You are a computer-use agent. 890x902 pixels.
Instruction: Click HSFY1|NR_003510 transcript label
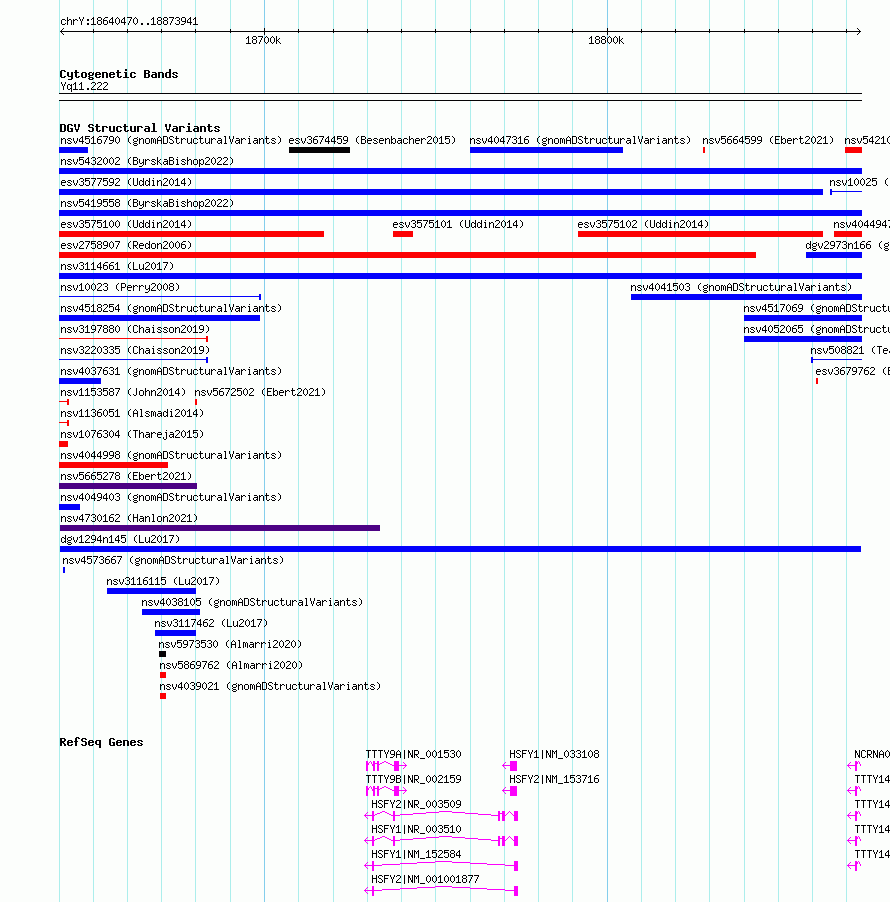point(417,830)
